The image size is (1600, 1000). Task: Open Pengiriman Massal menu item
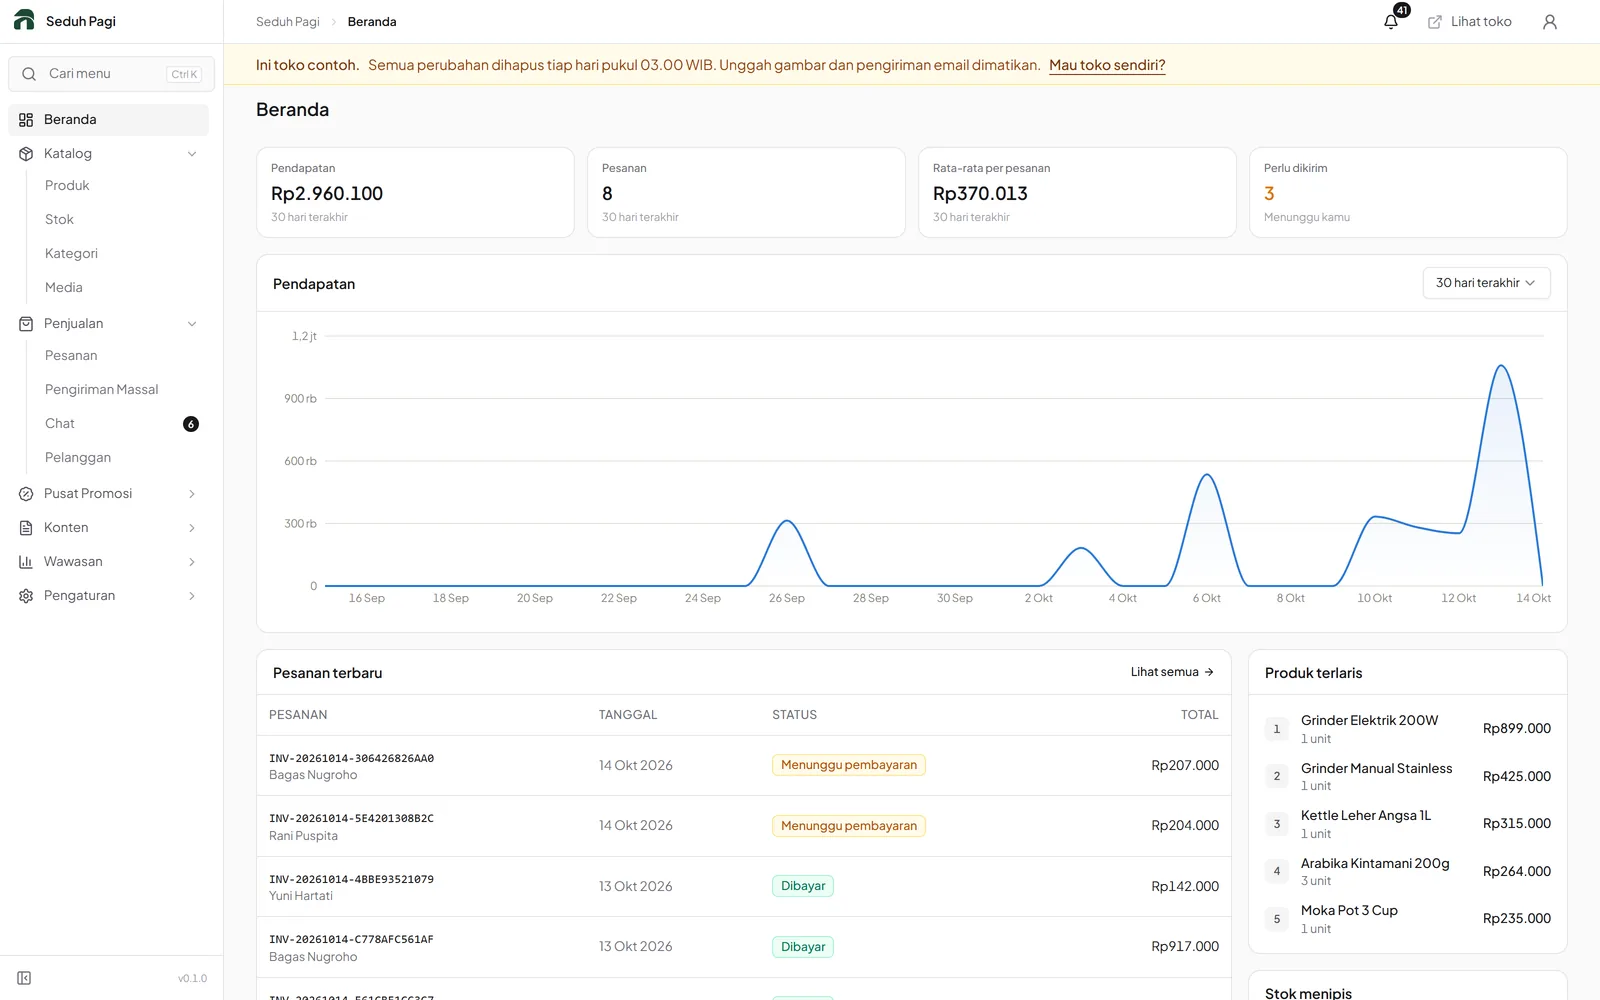101,390
